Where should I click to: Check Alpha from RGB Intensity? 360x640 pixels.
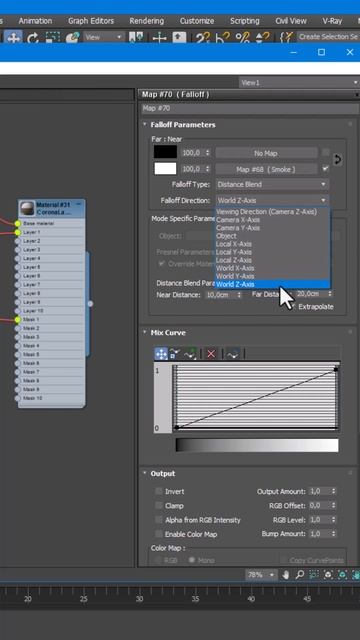point(158,520)
